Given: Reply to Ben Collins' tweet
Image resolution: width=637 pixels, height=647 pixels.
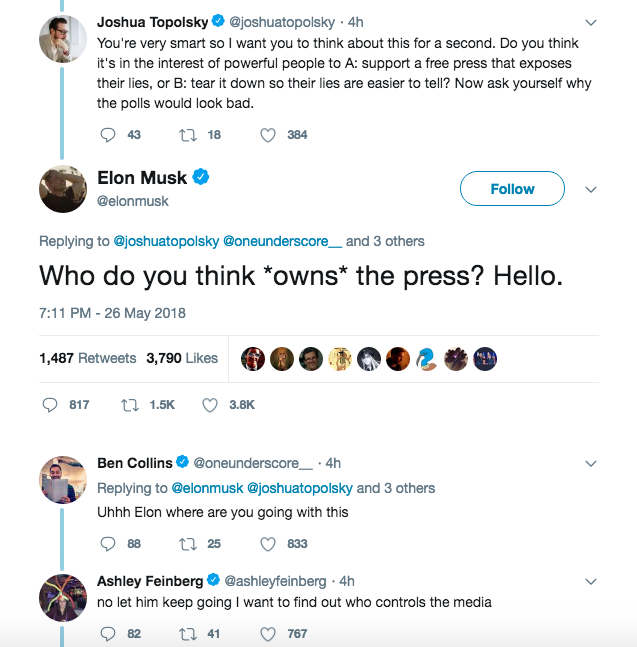Looking at the screenshot, I should coord(108,544).
